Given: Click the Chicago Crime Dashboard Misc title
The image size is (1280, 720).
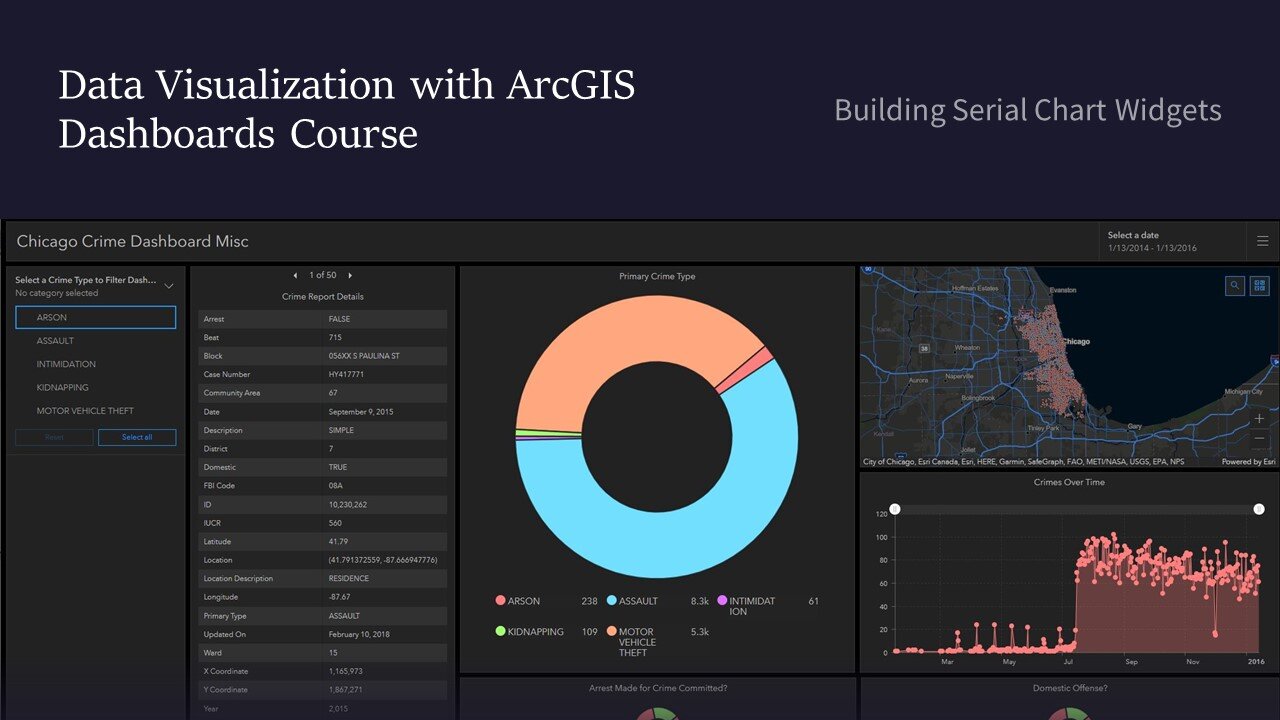Looking at the screenshot, I should 133,241.
